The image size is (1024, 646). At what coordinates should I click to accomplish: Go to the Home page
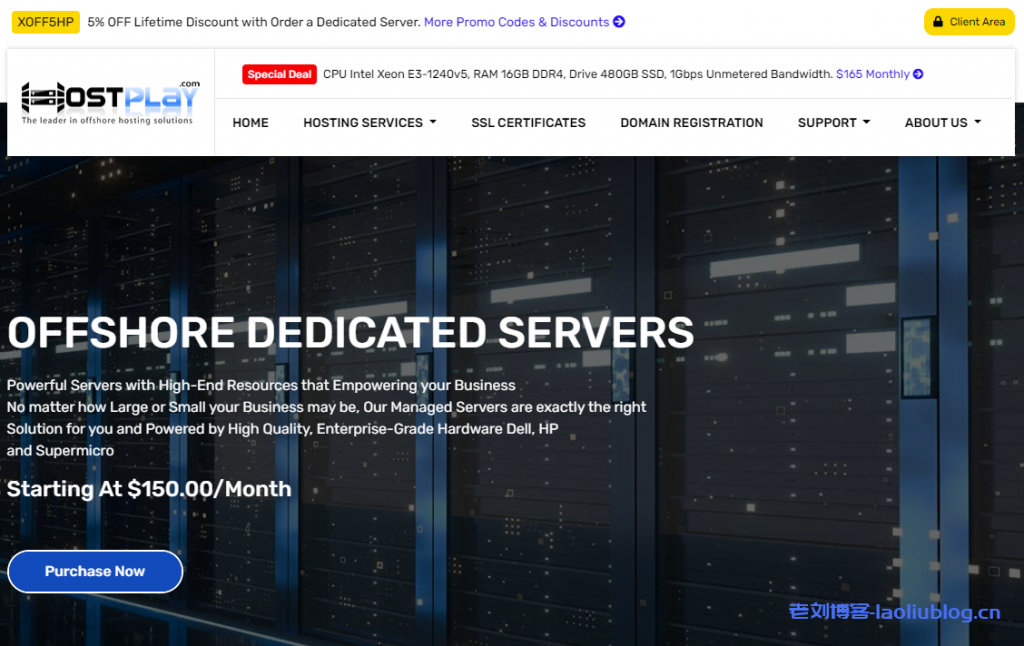coord(250,123)
